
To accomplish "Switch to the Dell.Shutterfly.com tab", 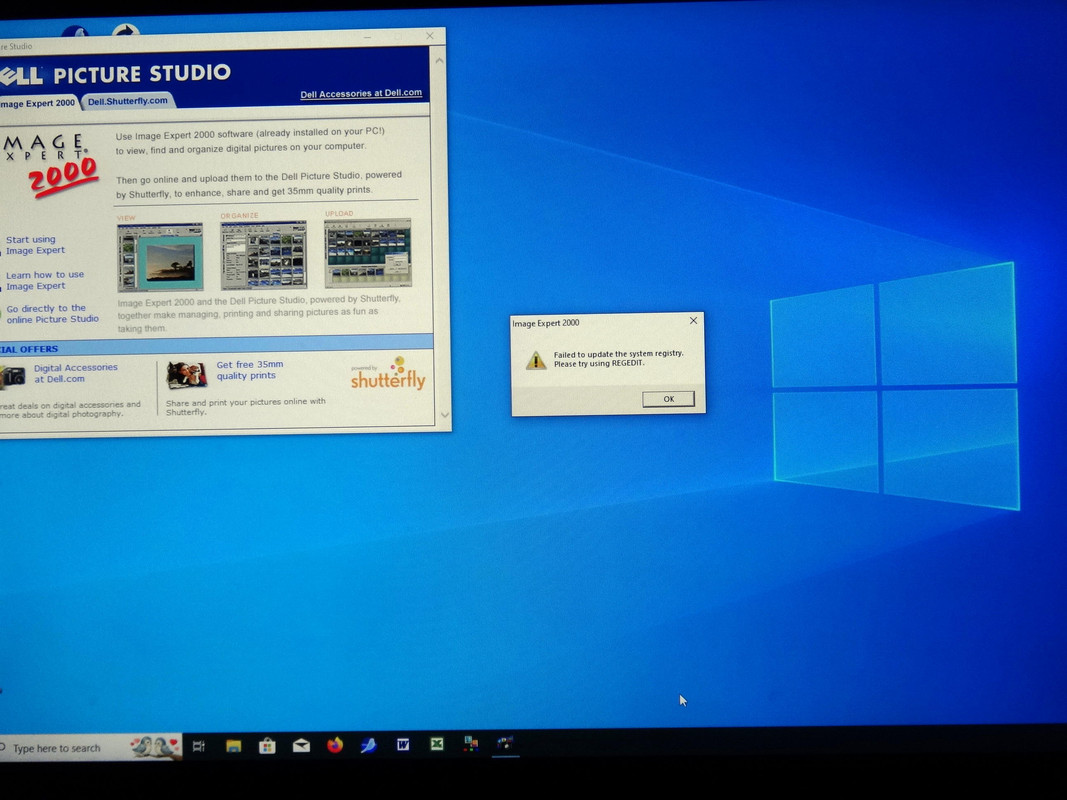I will point(127,101).
